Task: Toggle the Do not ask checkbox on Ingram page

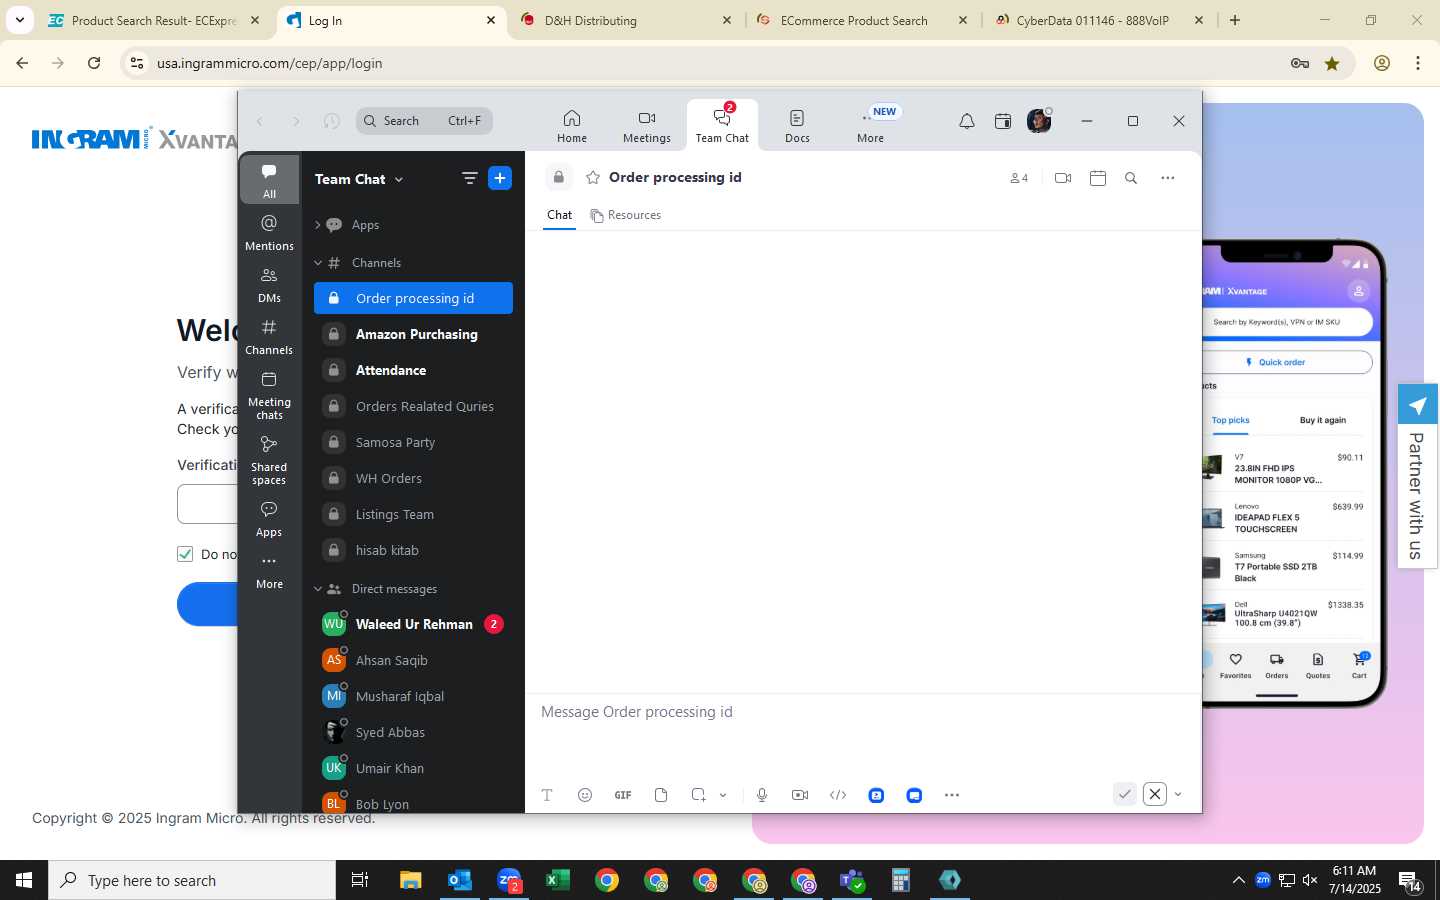Action: [185, 554]
